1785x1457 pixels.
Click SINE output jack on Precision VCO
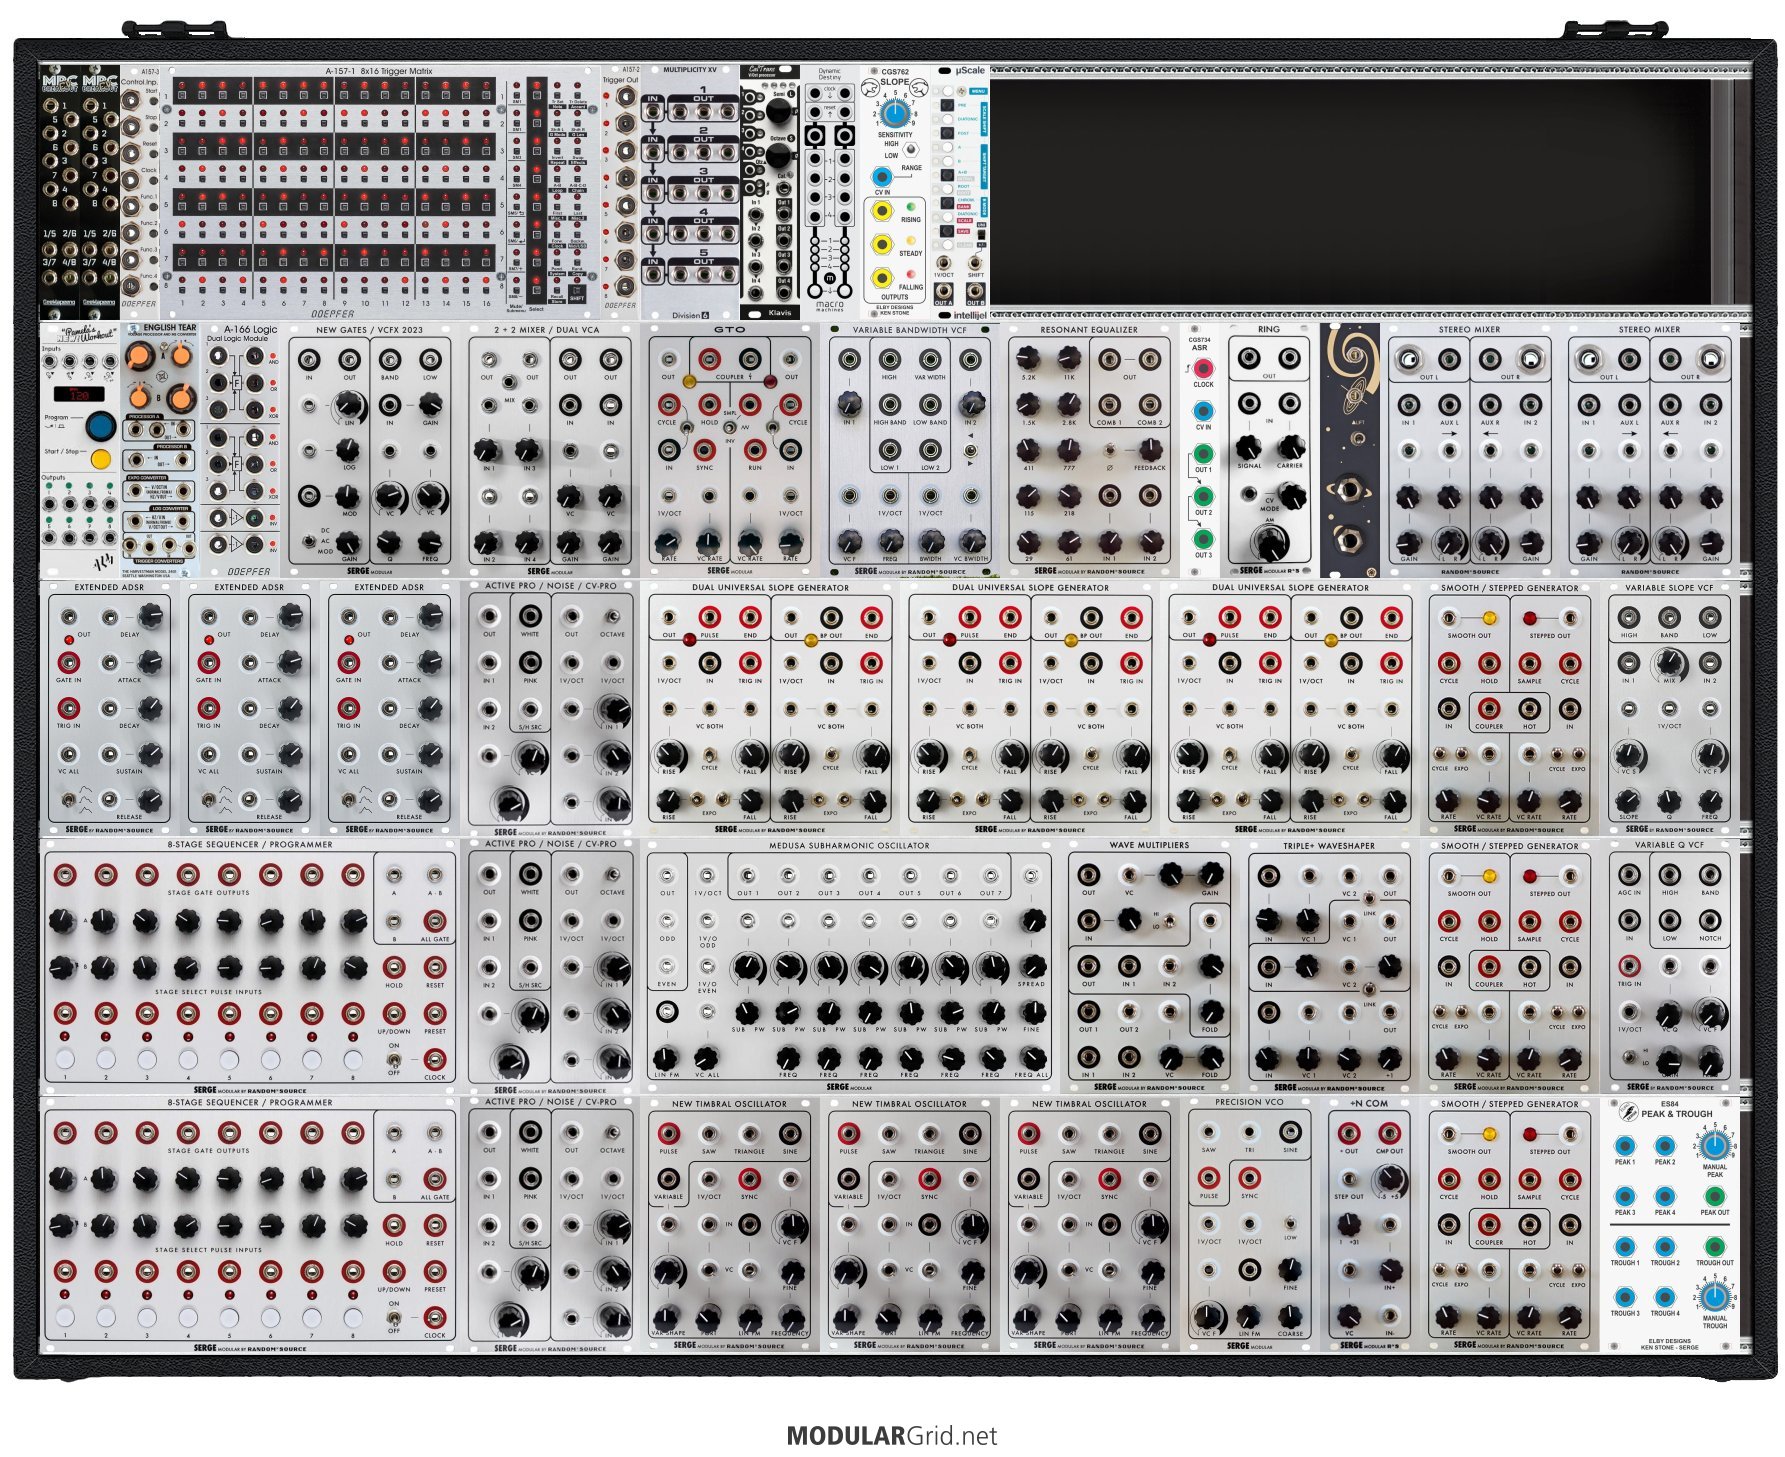coord(1290,1133)
